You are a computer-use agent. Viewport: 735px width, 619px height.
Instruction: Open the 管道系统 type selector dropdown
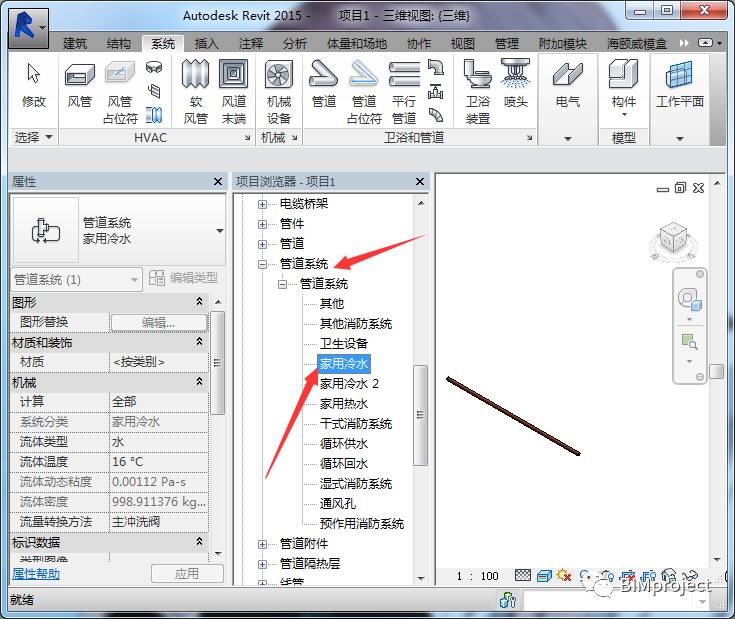[219, 231]
